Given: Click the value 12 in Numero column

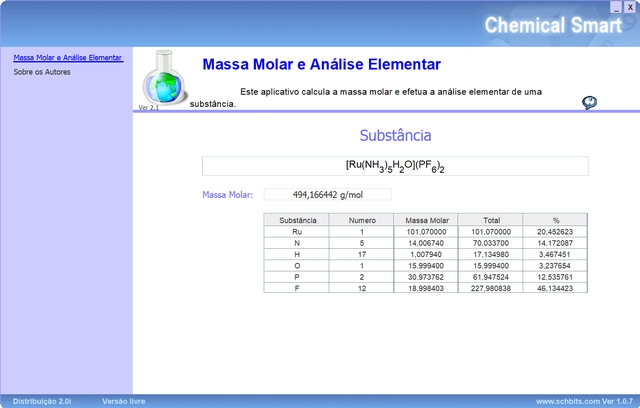Looking at the screenshot, I should 362,288.
